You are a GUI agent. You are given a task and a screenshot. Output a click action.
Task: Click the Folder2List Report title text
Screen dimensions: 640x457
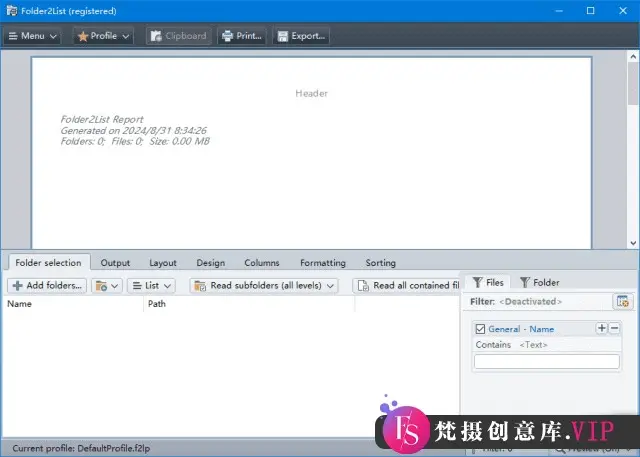[x=102, y=120]
